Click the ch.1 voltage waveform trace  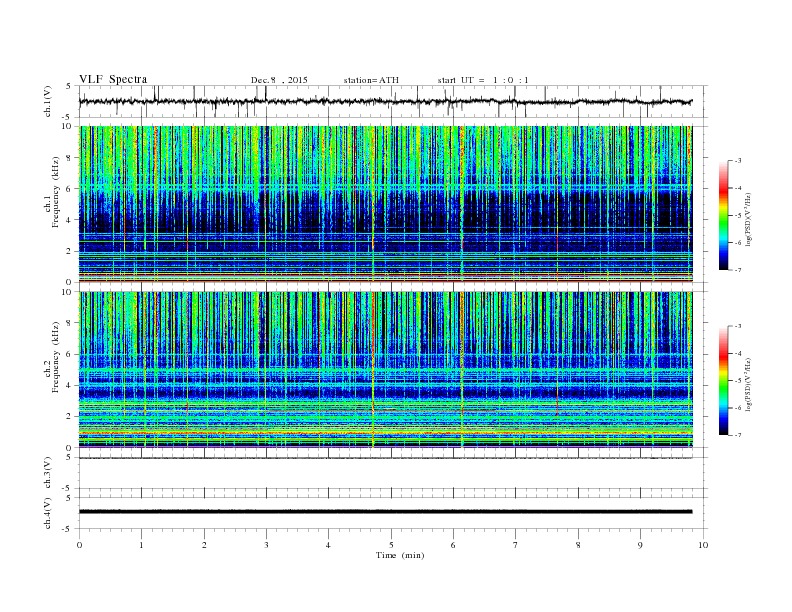pyautogui.click(x=385, y=101)
